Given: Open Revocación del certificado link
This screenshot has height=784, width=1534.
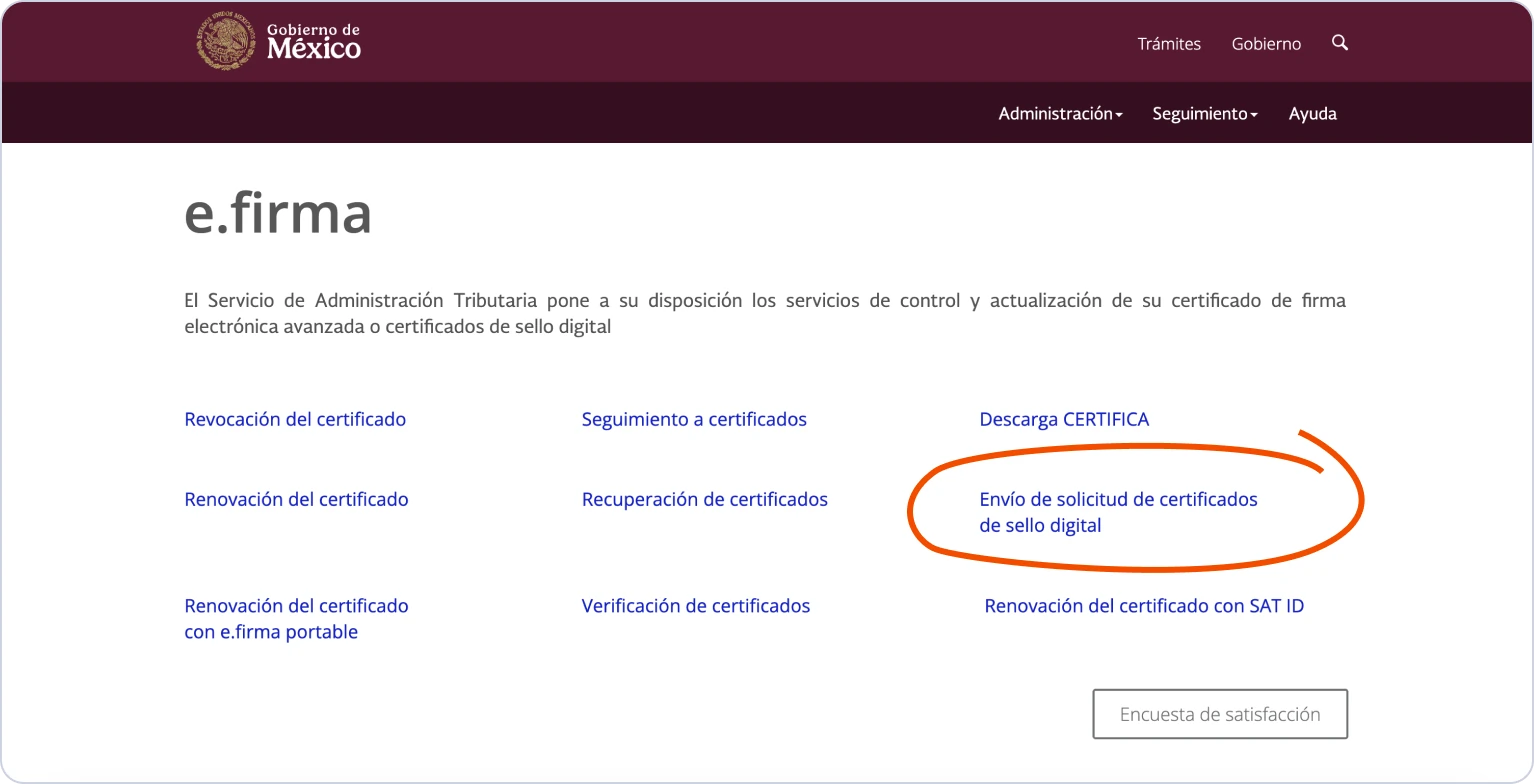Looking at the screenshot, I should (295, 419).
